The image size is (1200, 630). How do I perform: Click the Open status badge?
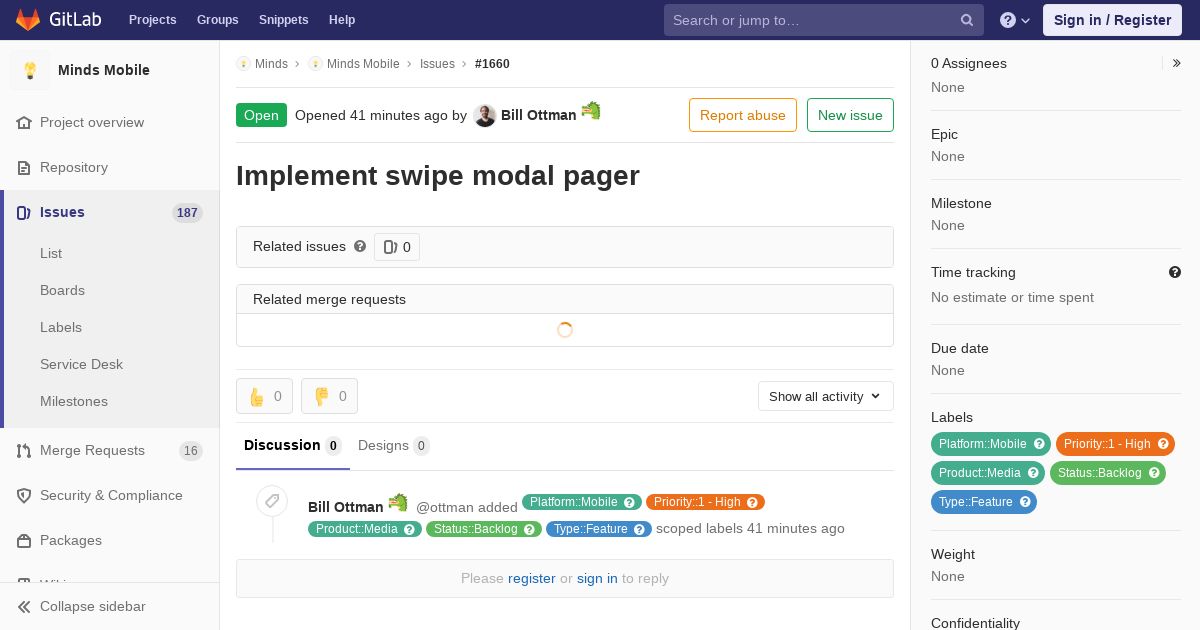pyautogui.click(x=261, y=115)
